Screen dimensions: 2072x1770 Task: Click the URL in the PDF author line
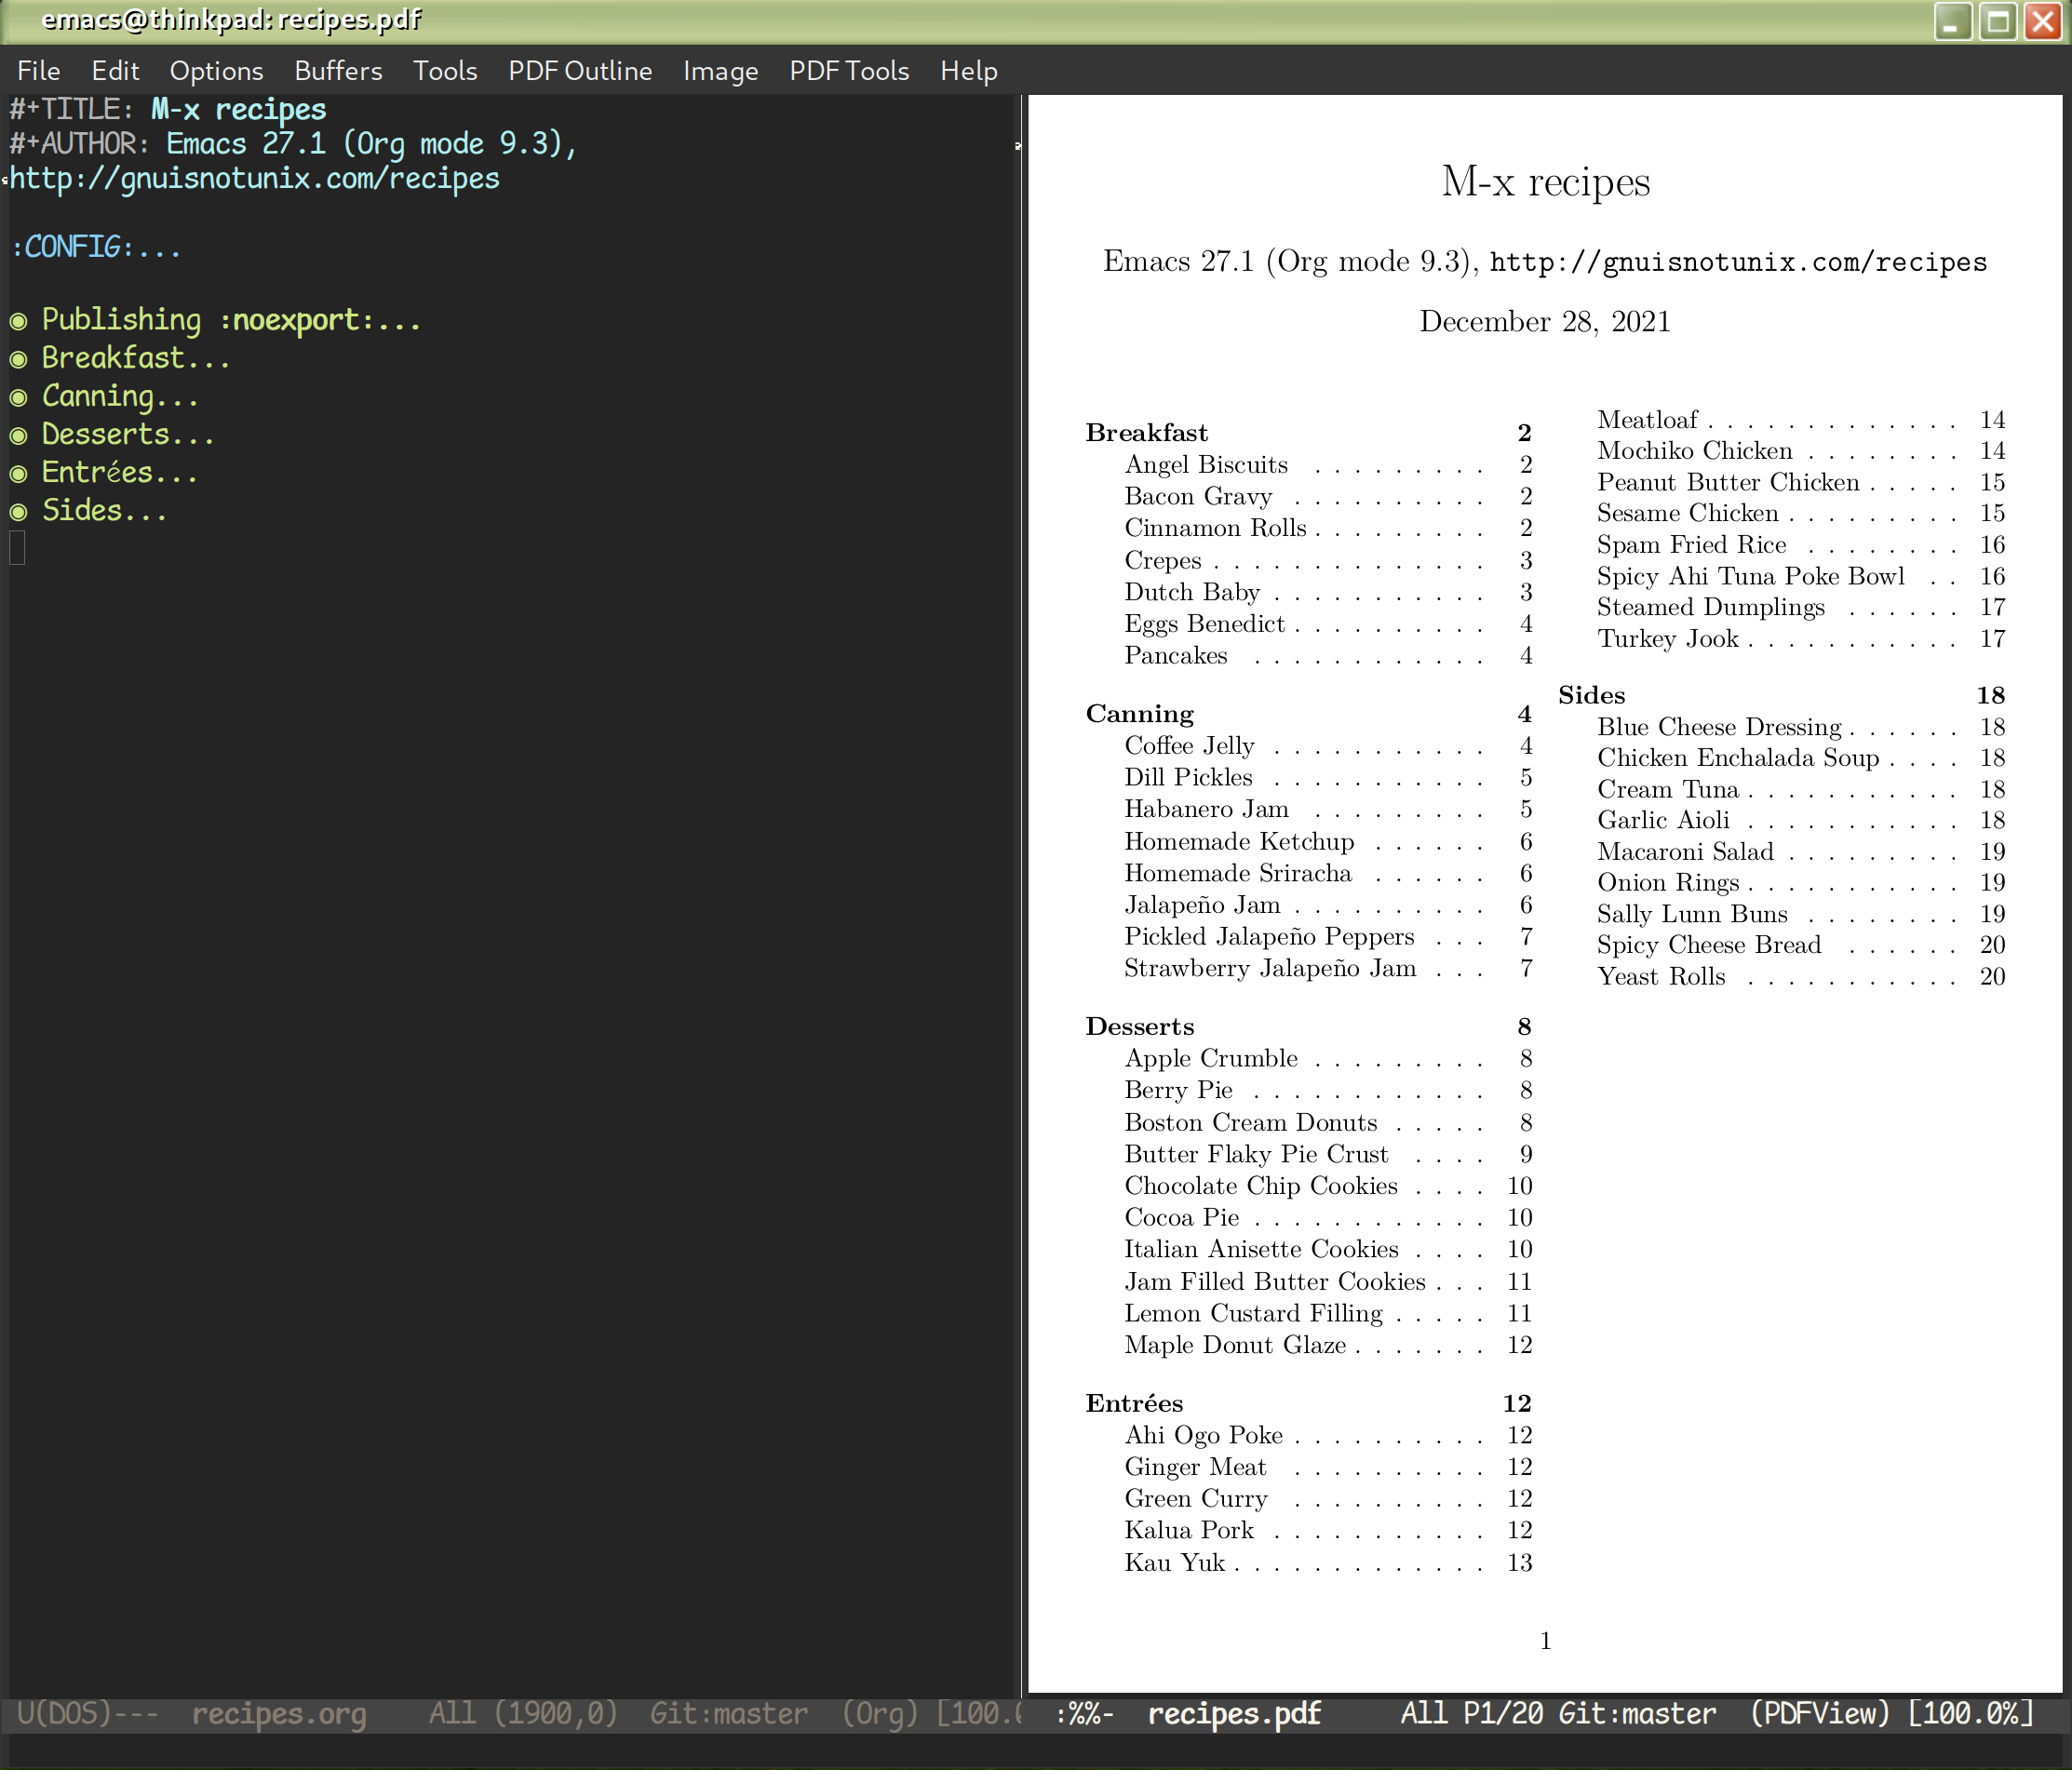[x=1738, y=262]
